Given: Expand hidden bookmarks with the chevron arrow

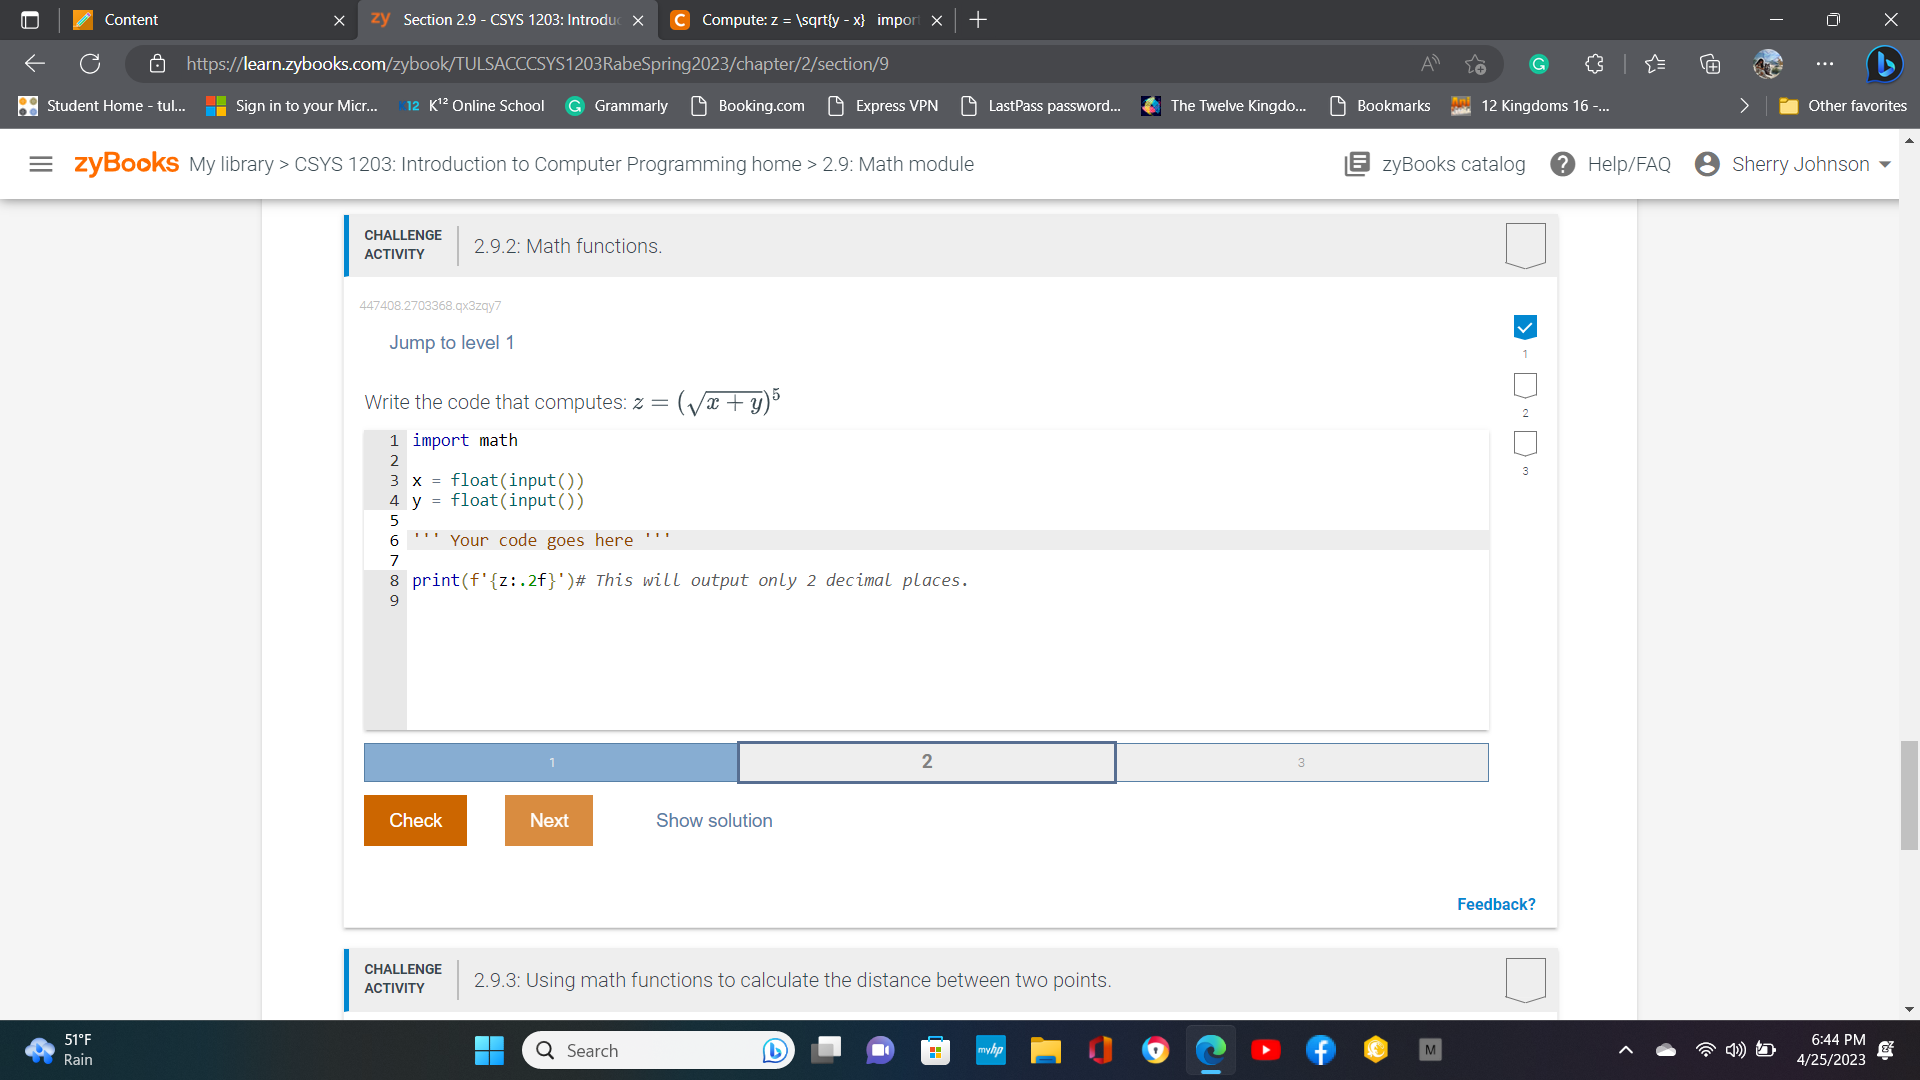Looking at the screenshot, I should 1744,105.
